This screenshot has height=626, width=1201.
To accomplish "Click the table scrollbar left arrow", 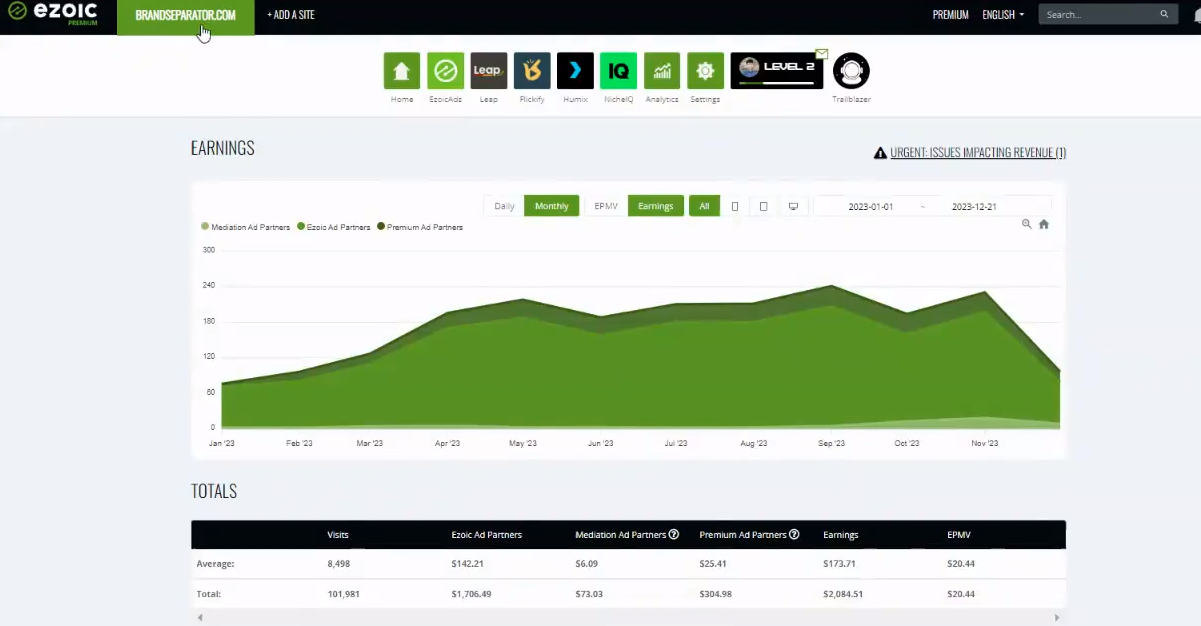I will (199, 618).
